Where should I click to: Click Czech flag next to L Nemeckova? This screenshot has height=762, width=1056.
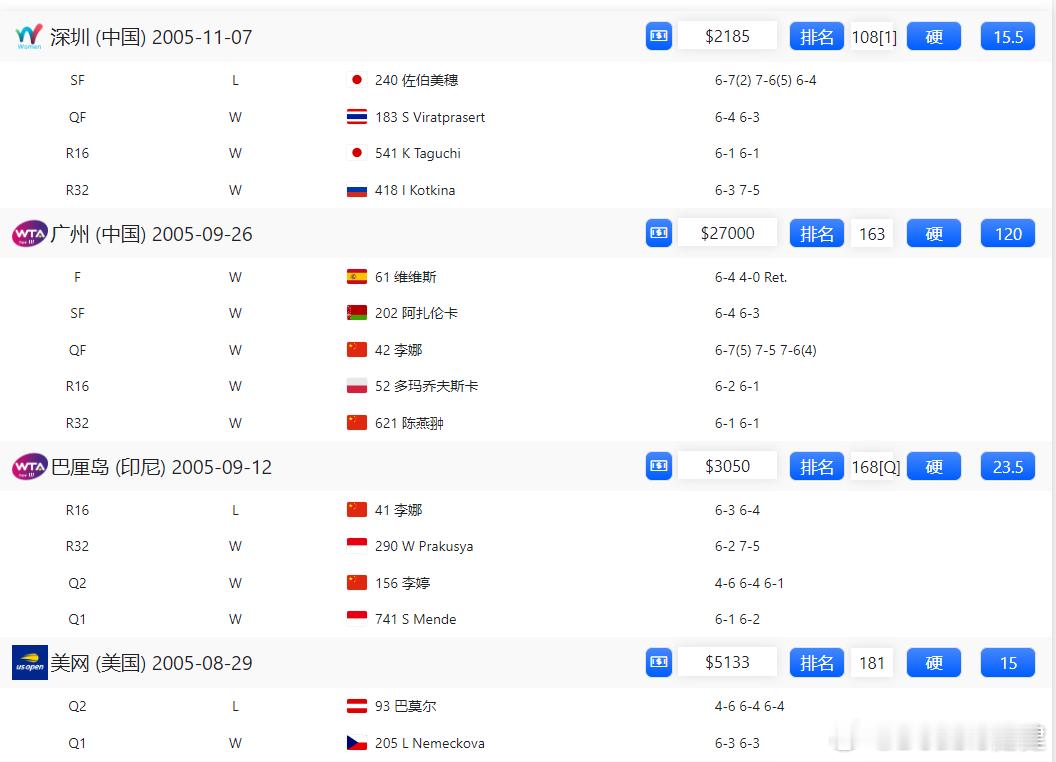357,743
